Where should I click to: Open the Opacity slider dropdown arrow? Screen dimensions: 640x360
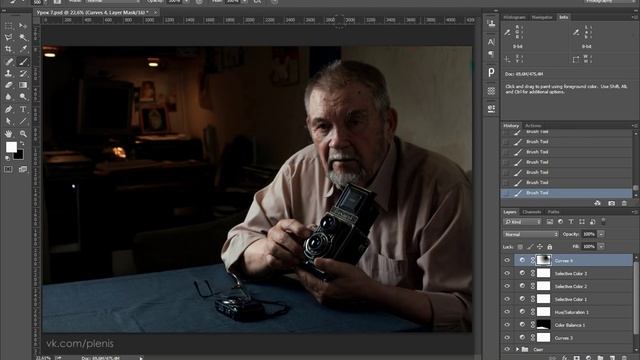coord(601,234)
